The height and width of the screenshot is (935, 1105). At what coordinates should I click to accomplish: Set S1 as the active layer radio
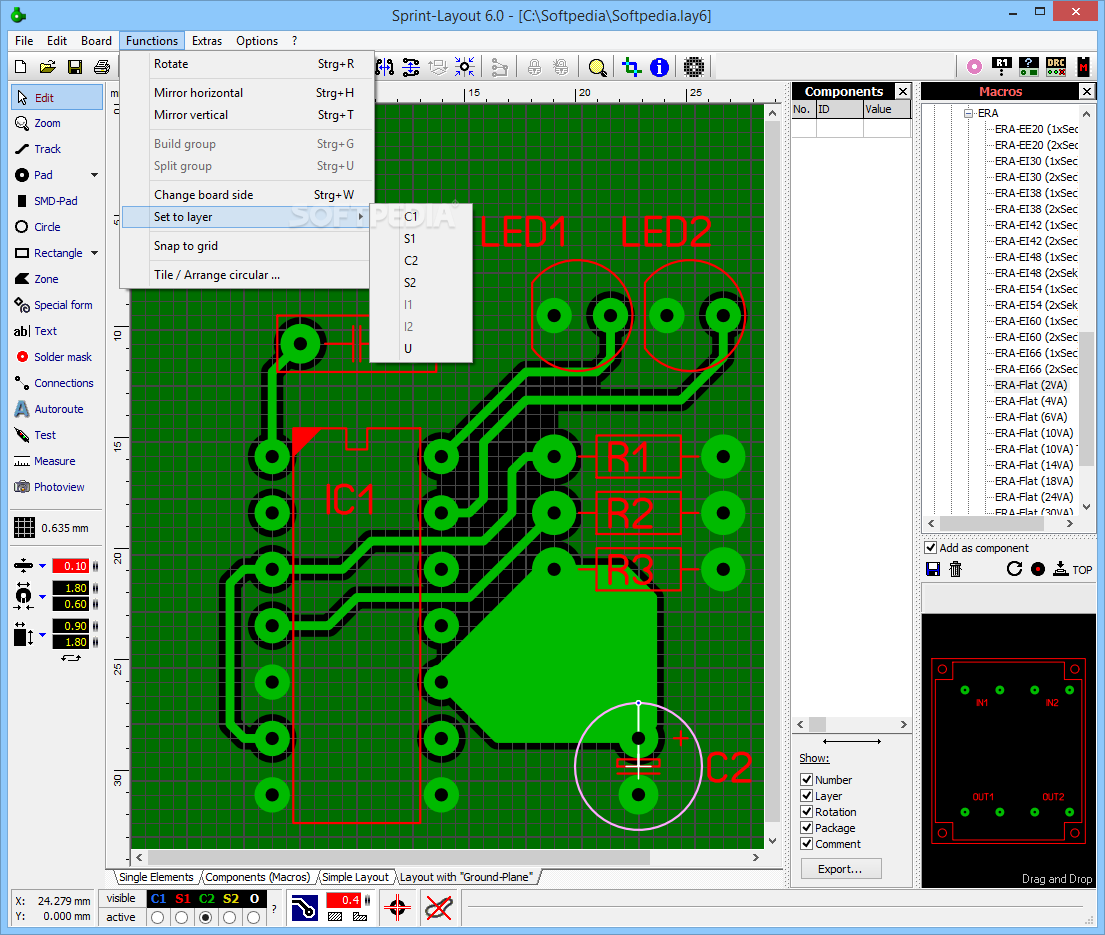[x=182, y=917]
